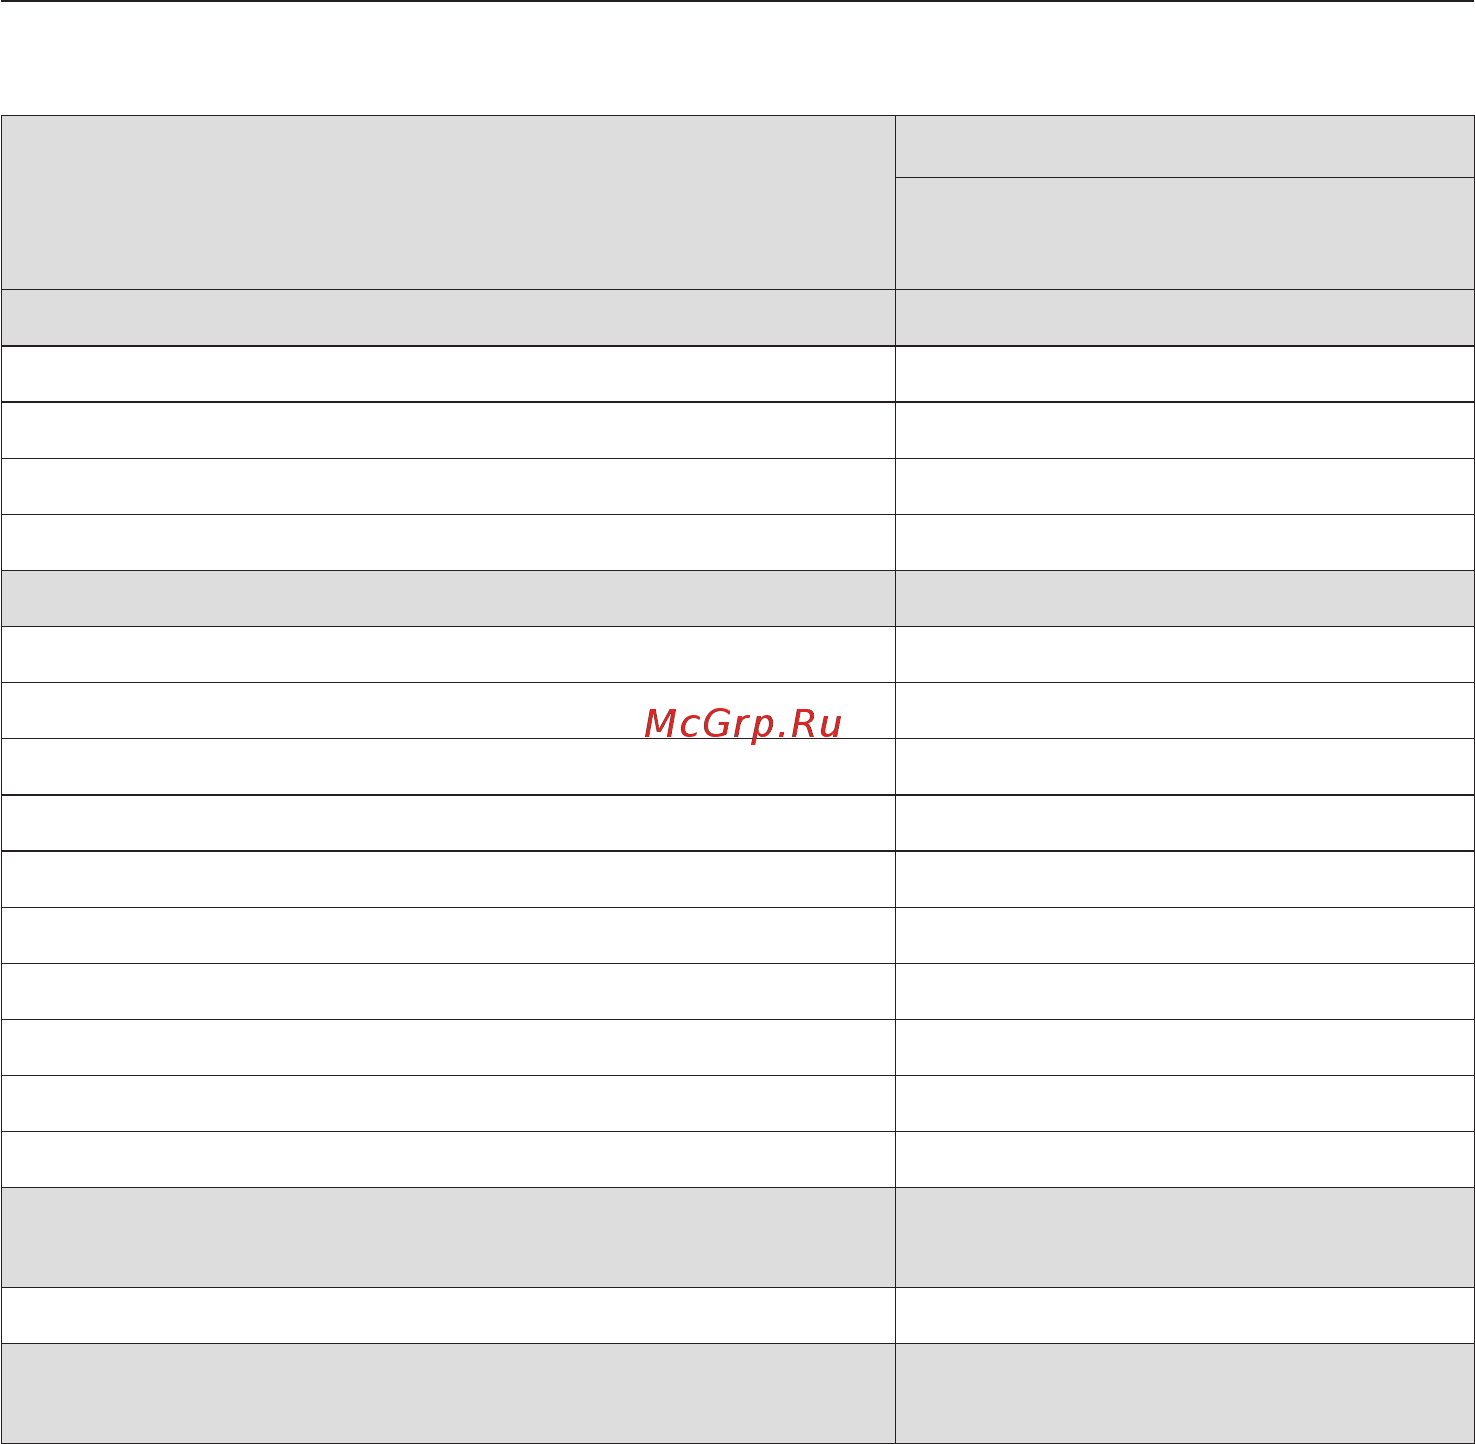Click the red McGrp.Ru watermark text

[x=743, y=724]
